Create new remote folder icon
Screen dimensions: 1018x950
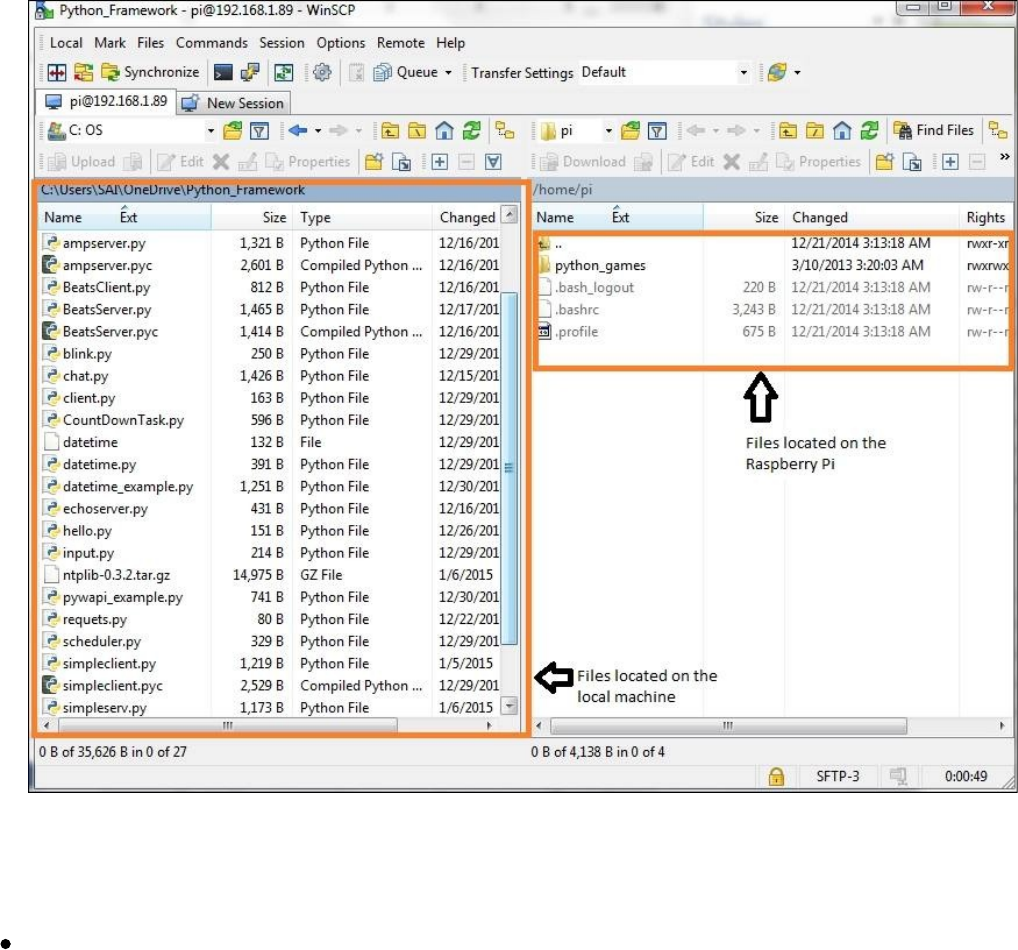point(885,162)
